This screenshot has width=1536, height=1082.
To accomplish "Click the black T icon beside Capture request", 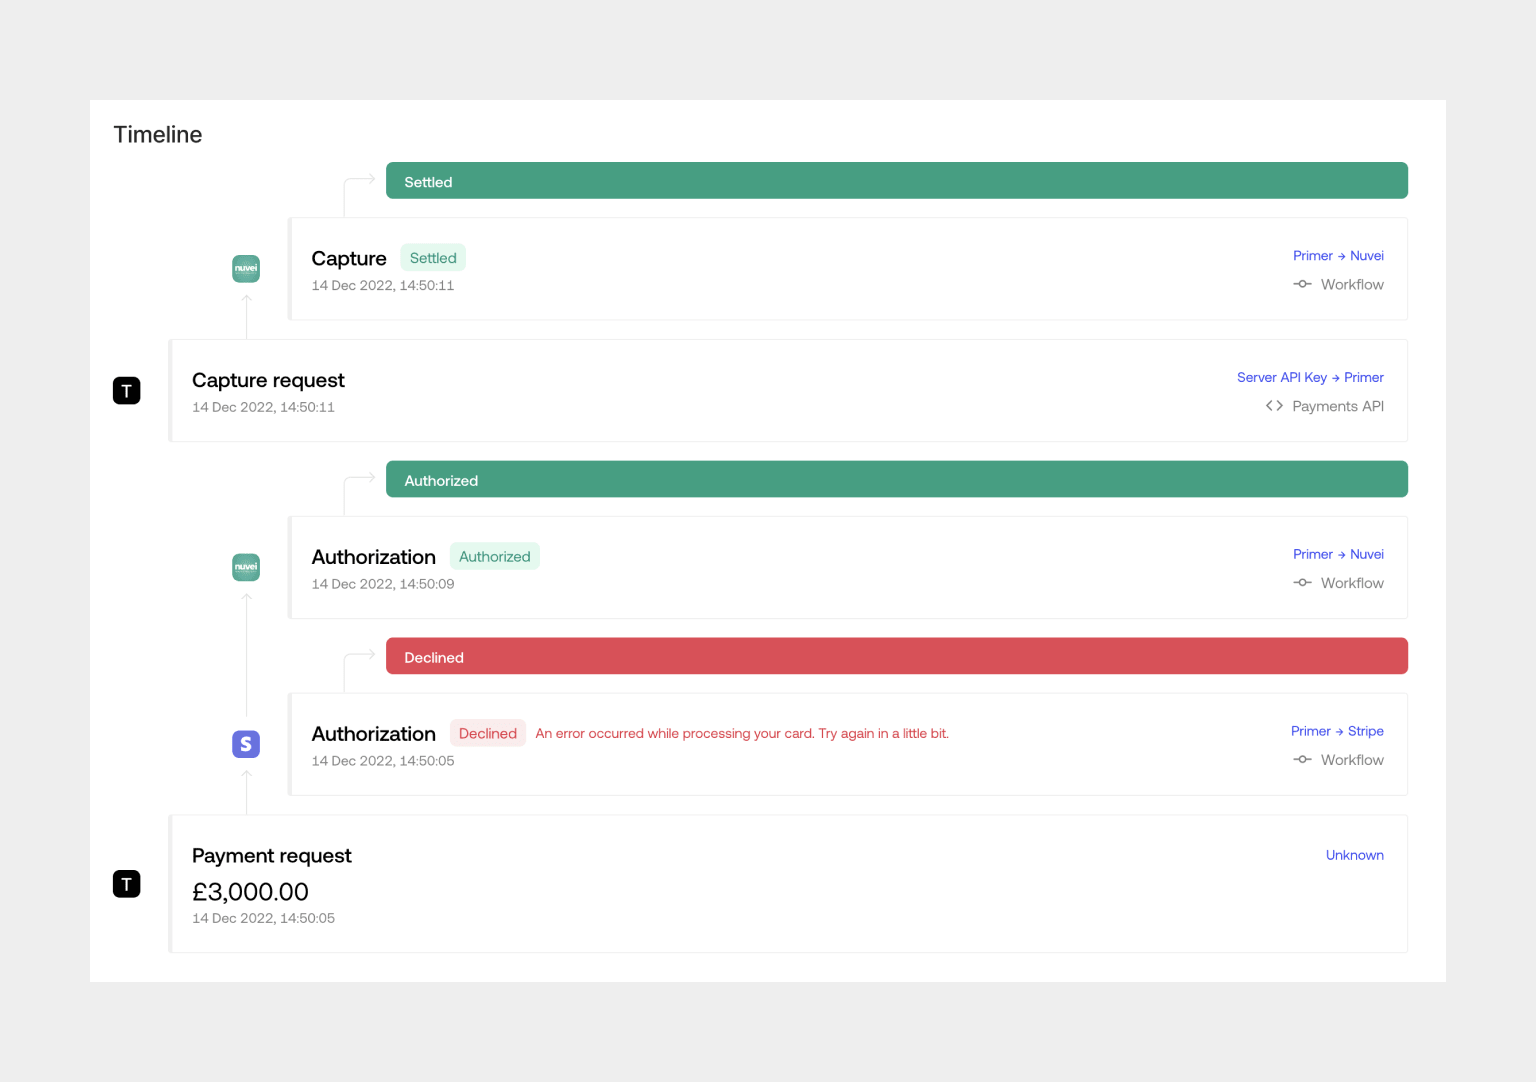I will 126,391.
